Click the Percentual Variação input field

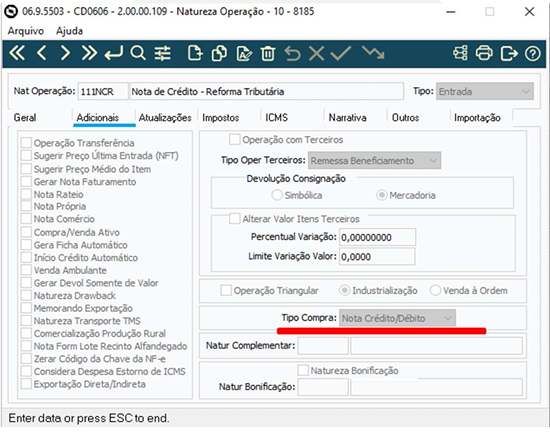pyautogui.click(x=377, y=237)
